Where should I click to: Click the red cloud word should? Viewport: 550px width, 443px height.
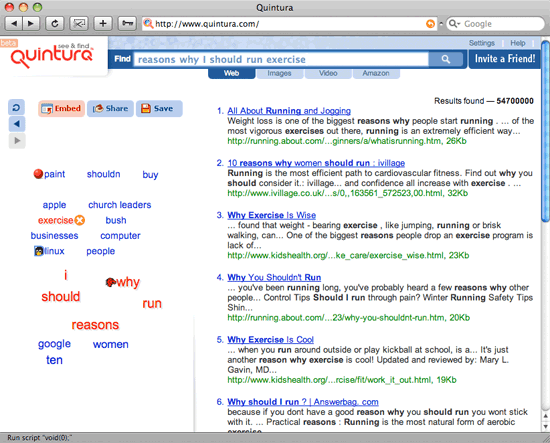[x=61, y=297]
